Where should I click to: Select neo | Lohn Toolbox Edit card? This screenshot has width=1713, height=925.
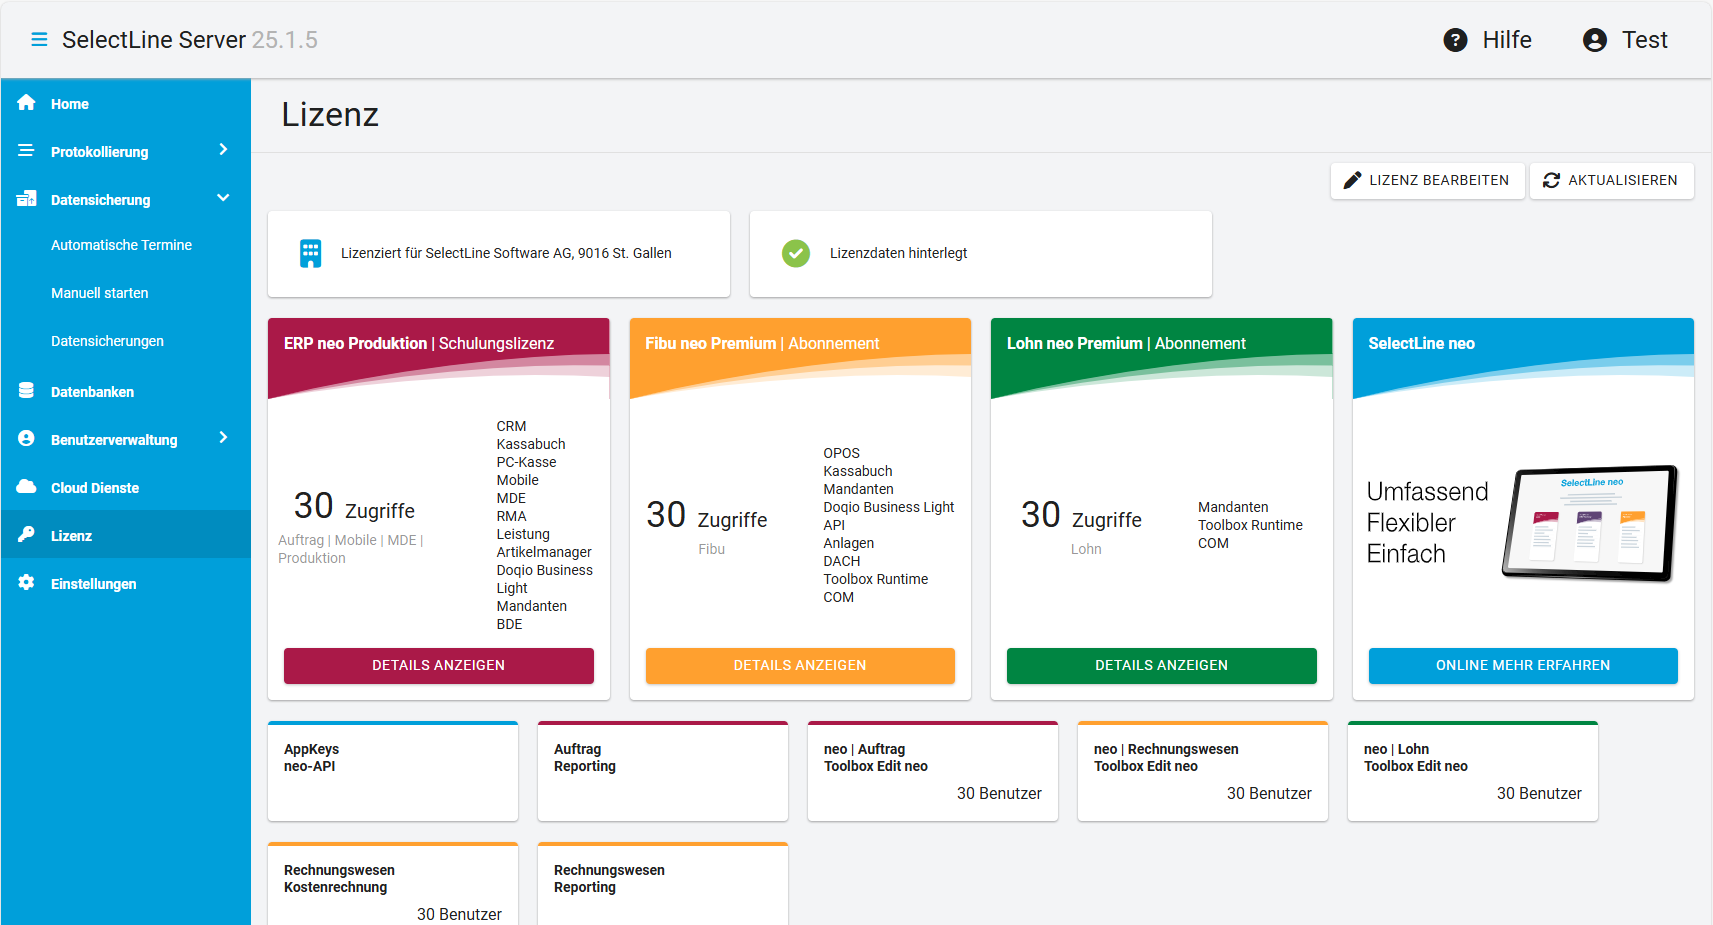1473,771
